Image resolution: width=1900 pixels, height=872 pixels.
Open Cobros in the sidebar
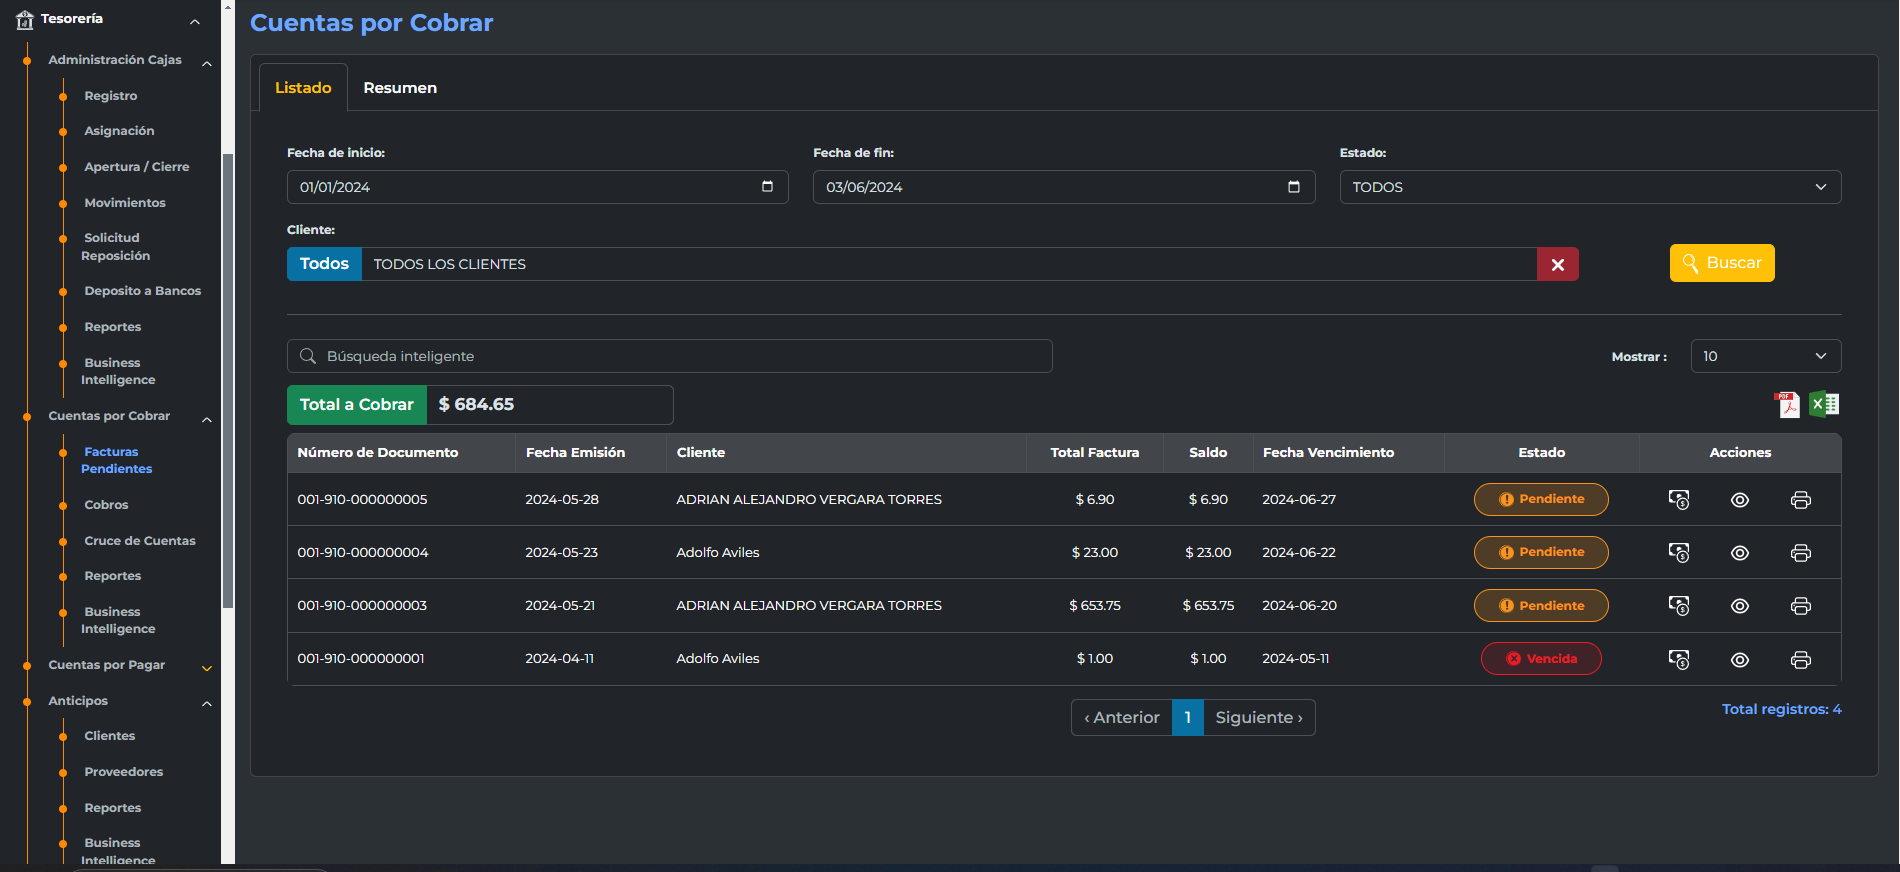pos(106,505)
